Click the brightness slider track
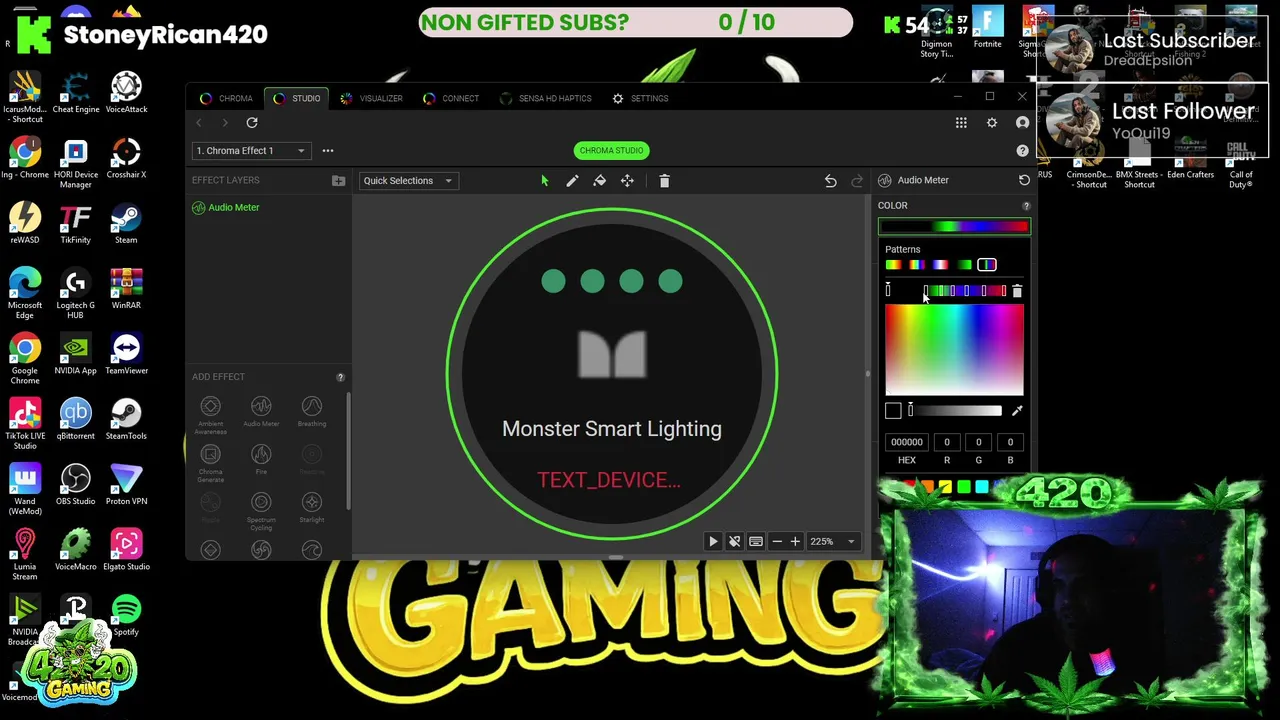The width and height of the screenshot is (1280, 720). tap(955, 411)
